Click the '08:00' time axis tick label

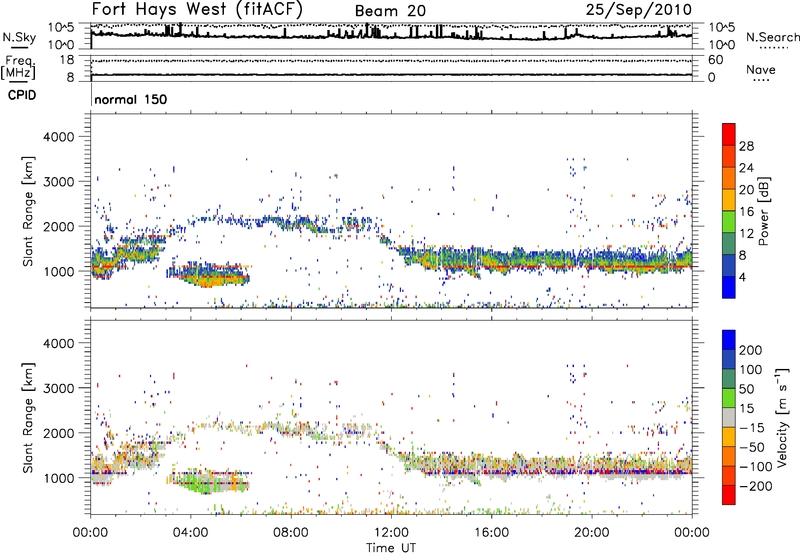[291, 533]
